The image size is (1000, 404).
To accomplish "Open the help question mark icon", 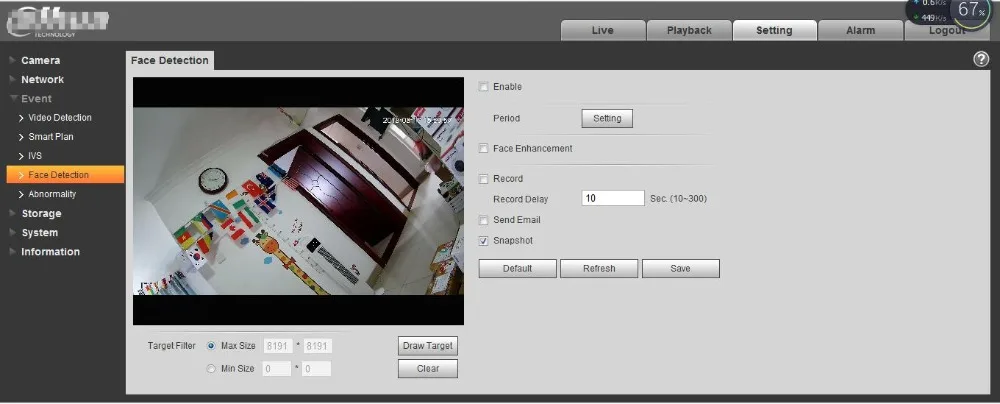I will [x=981, y=59].
